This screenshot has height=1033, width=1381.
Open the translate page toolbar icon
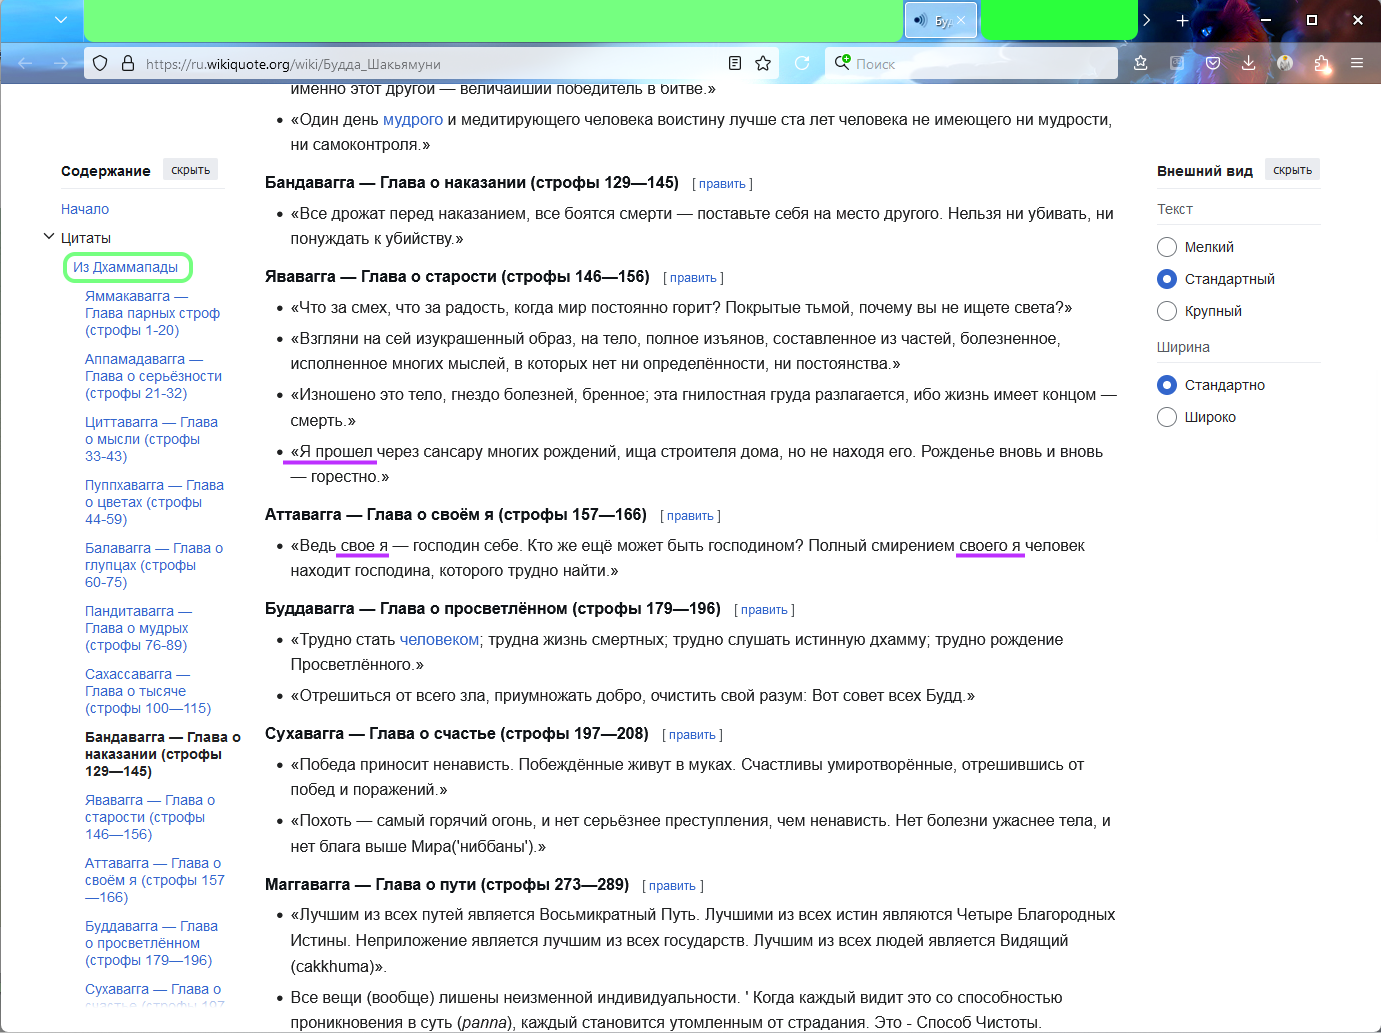(1177, 63)
